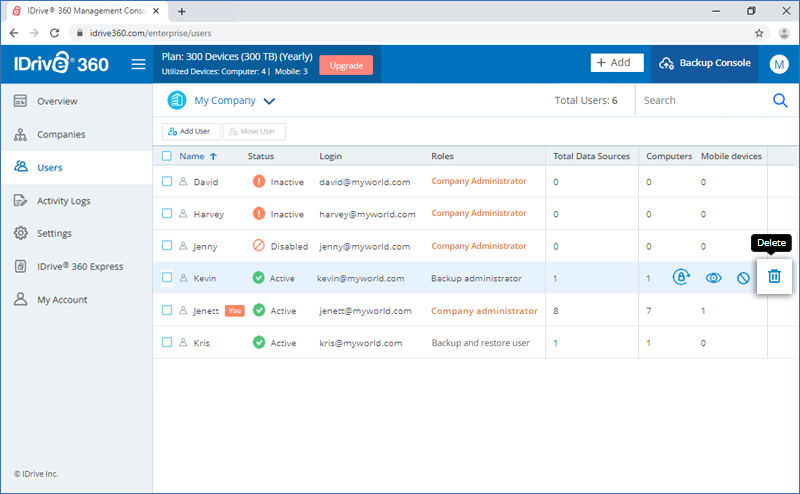This screenshot has width=800, height=494.
Task: Check the box for Kevin
Action: pyautogui.click(x=167, y=277)
